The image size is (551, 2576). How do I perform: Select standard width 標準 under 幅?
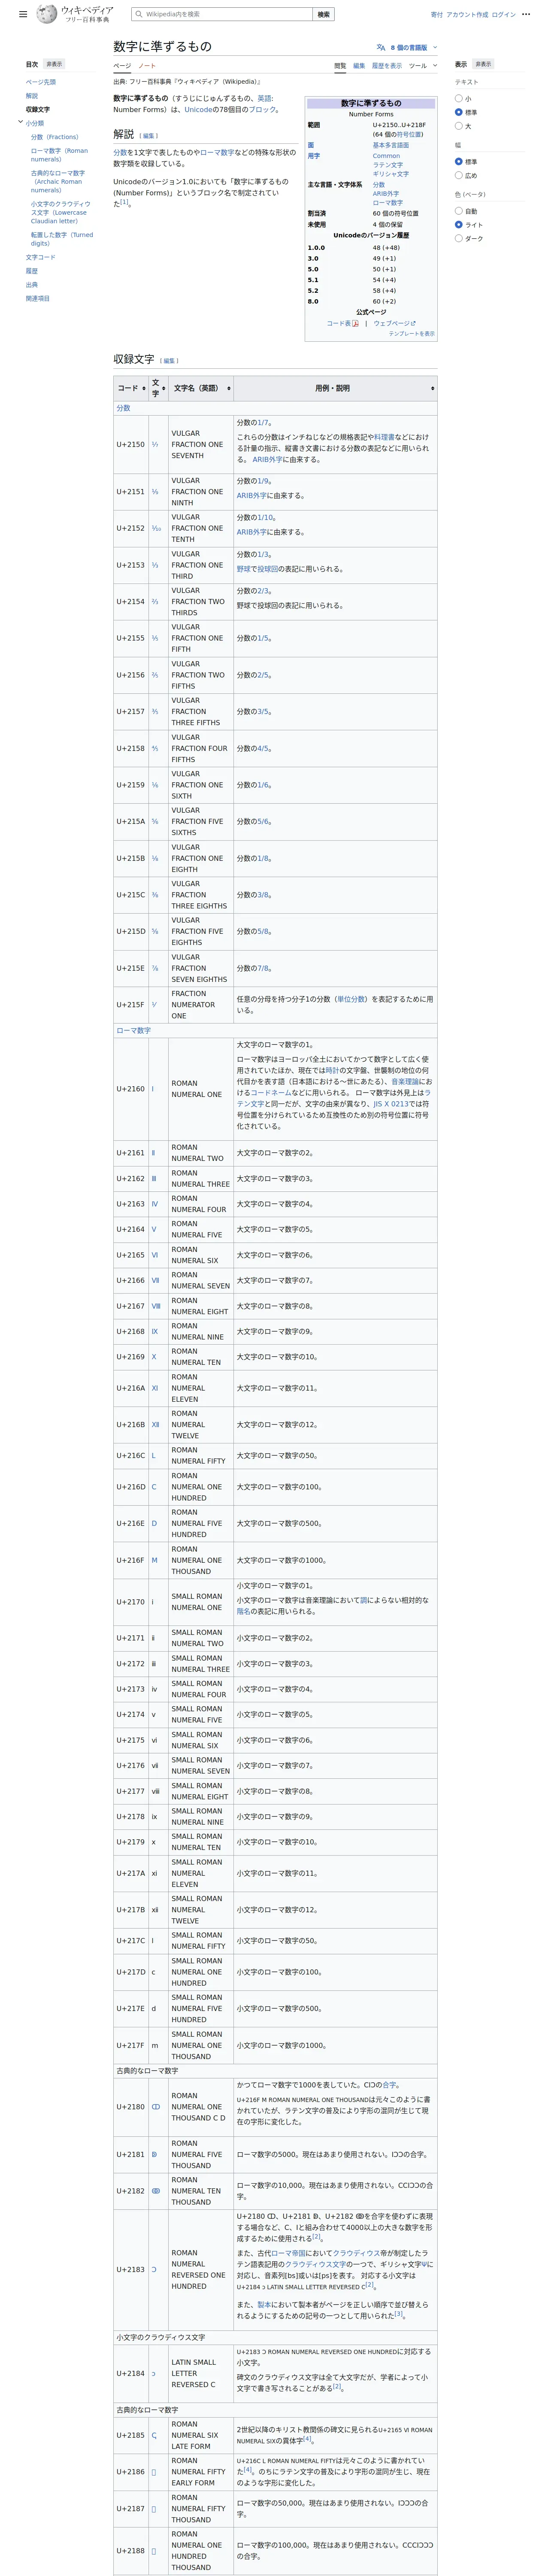point(459,162)
